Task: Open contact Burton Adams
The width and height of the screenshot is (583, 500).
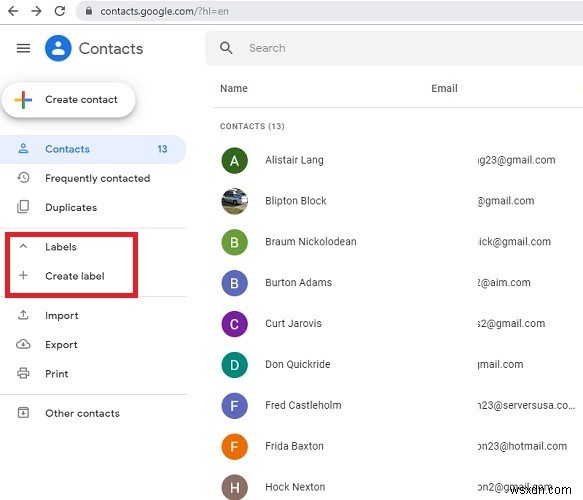Action: tap(298, 283)
